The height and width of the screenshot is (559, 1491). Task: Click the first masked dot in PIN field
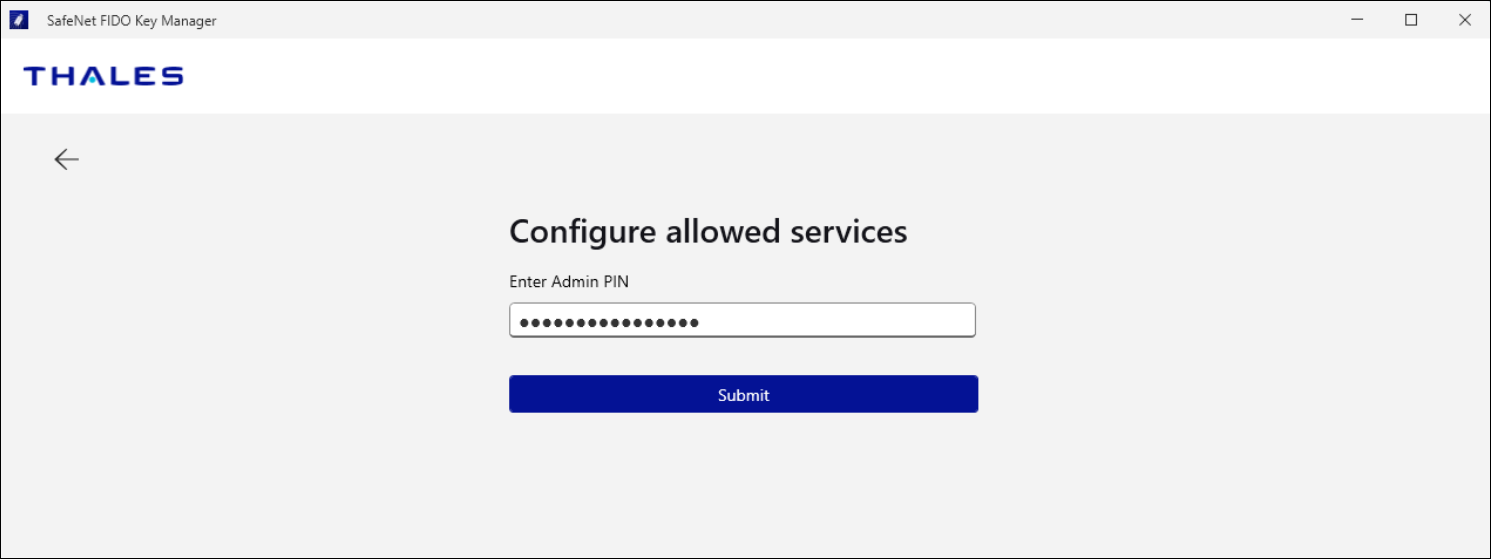524,322
